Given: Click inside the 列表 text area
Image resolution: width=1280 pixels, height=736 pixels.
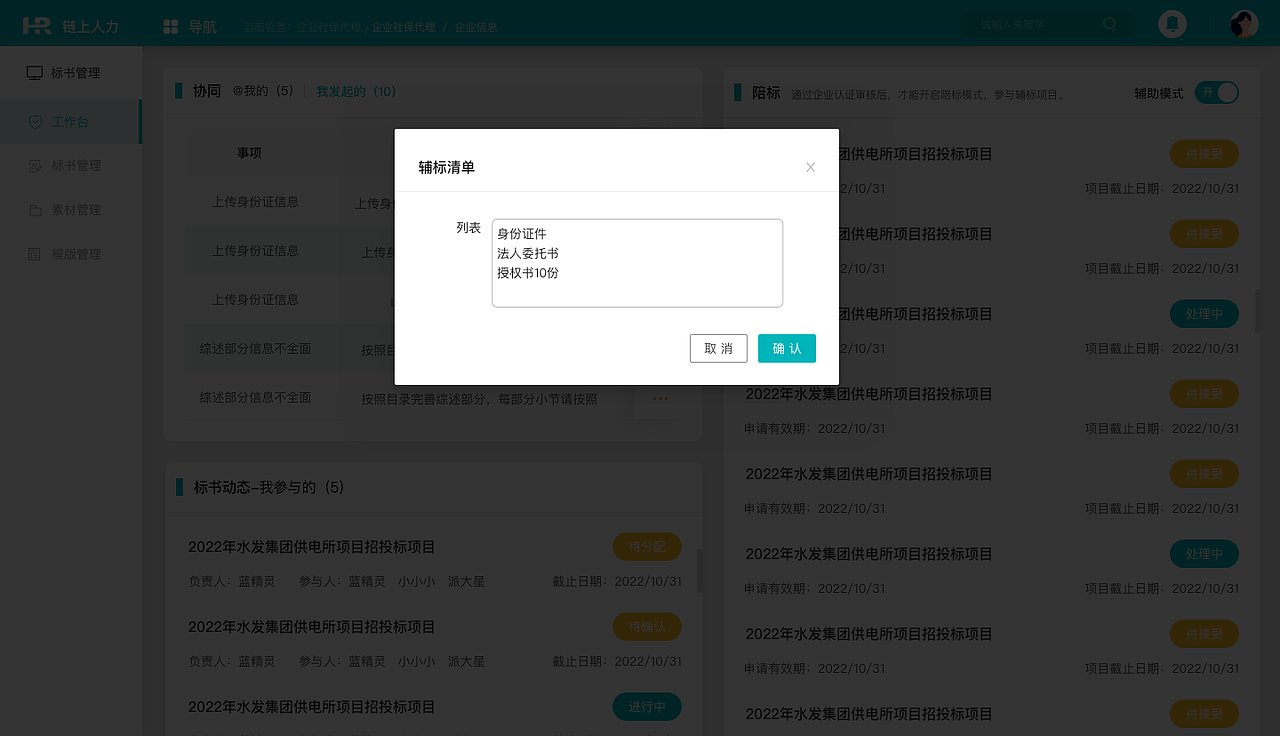Looking at the screenshot, I should 637,263.
